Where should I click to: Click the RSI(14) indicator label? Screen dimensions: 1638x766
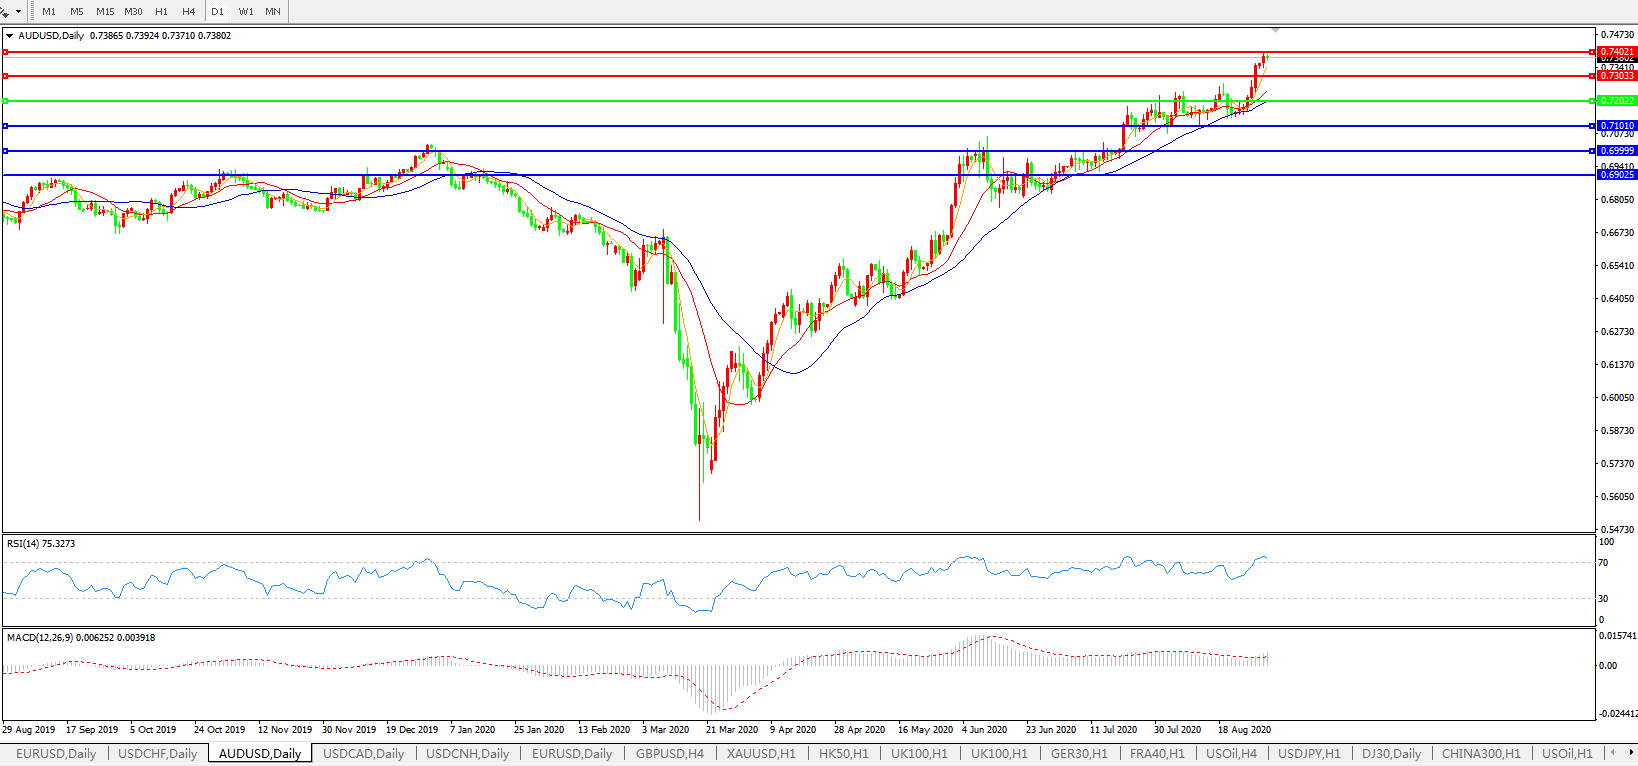click(x=40, y=544)
